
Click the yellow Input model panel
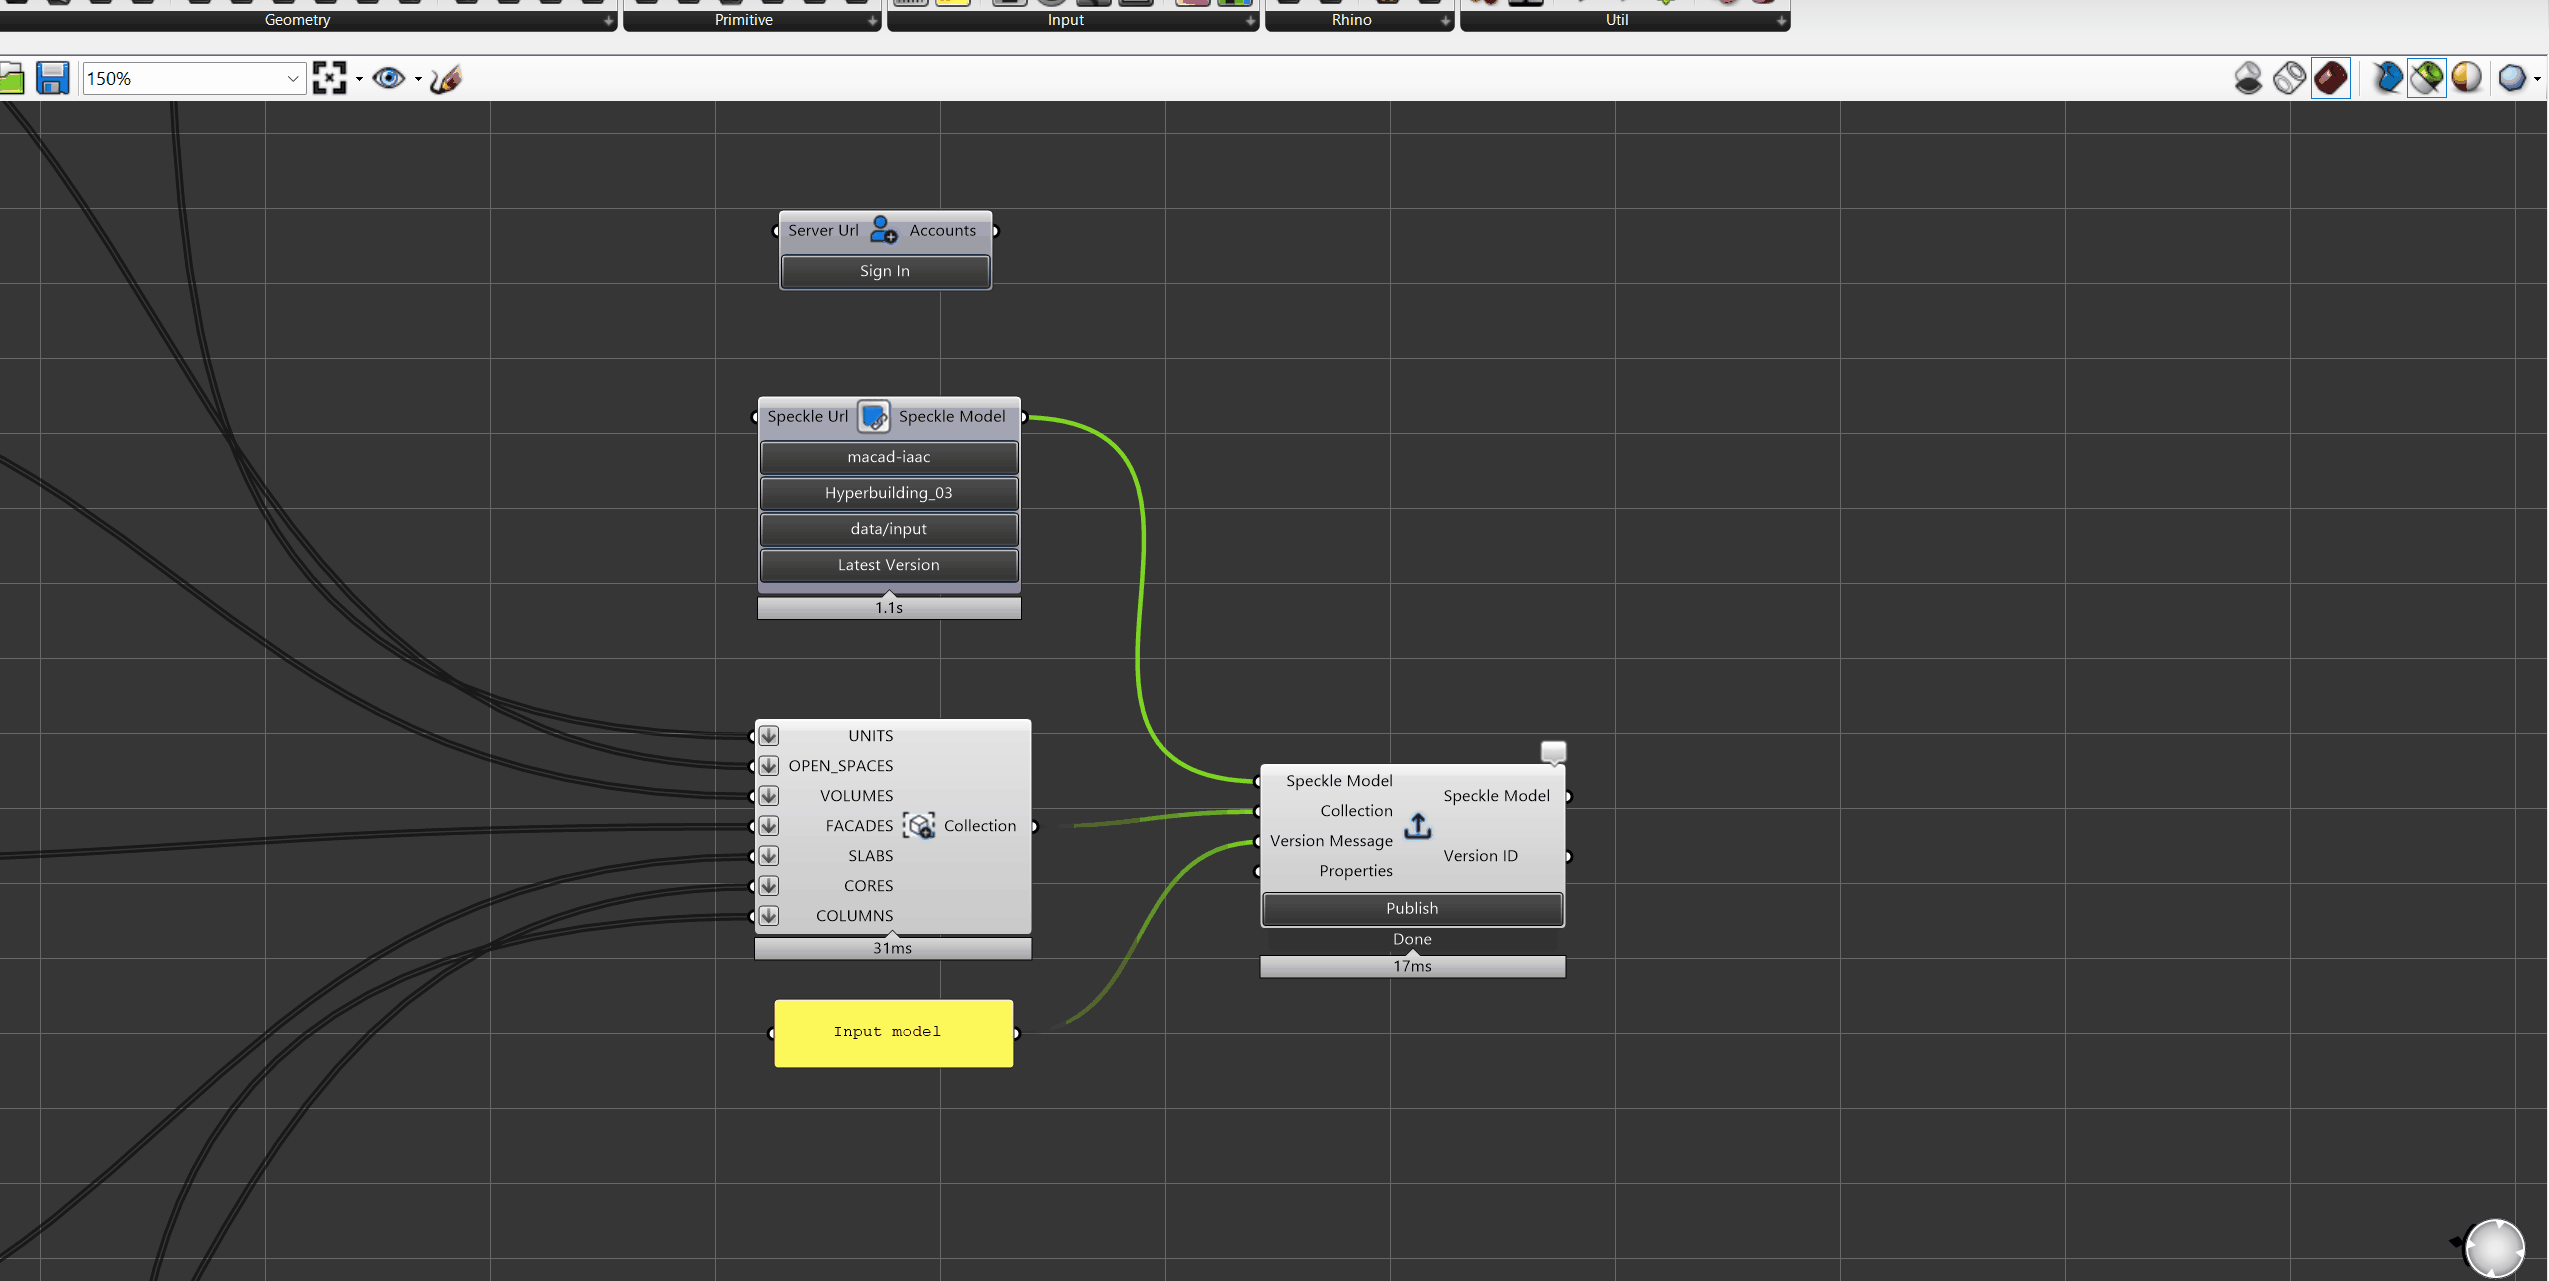tap(893, 1033)
